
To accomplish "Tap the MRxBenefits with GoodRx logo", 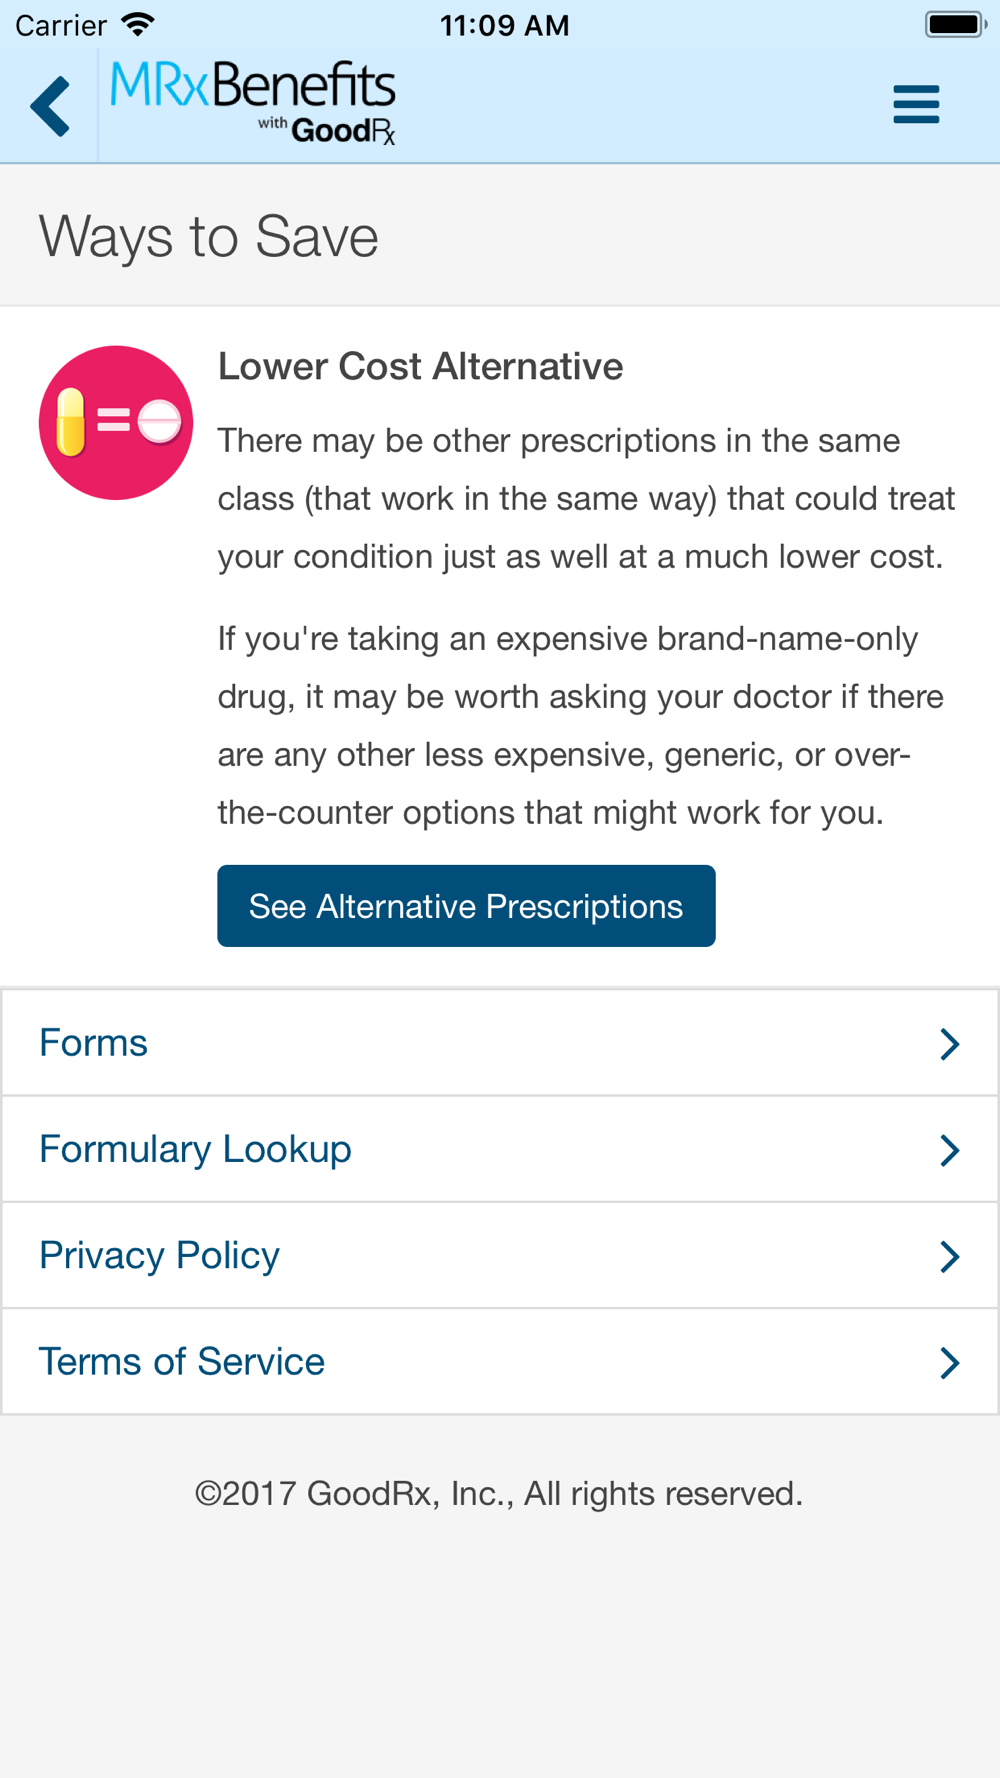I will (x=253, y=103).
